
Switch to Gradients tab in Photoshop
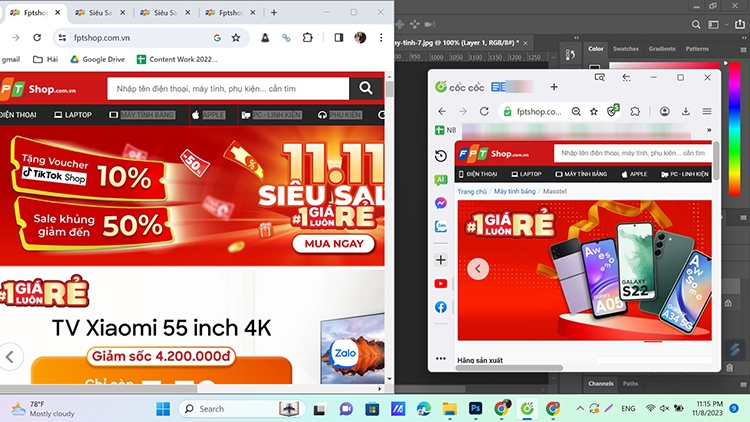click(662, 49)
